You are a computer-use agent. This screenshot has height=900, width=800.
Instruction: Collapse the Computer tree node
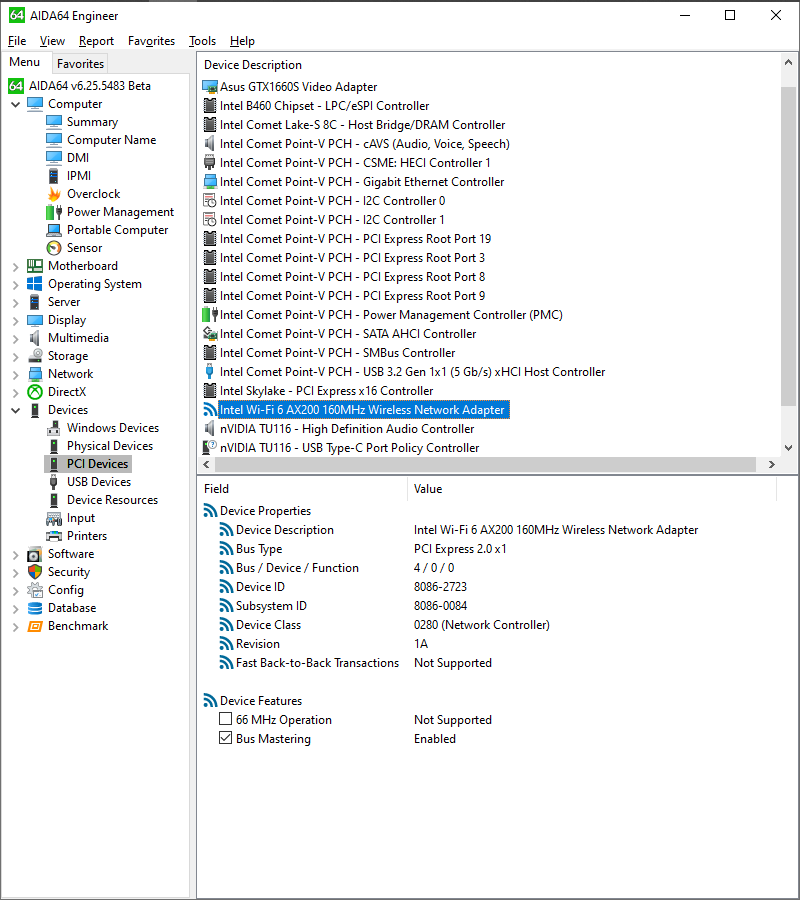coord(15,104)
